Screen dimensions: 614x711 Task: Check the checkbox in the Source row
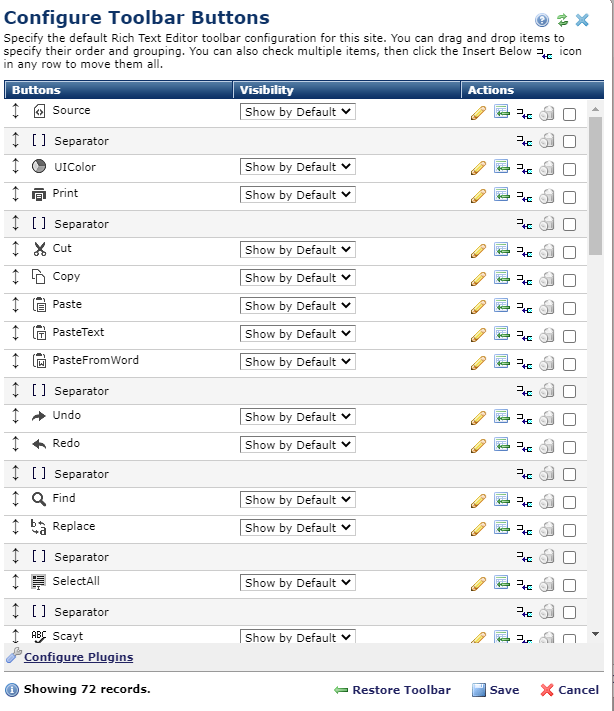pos(569,114)
